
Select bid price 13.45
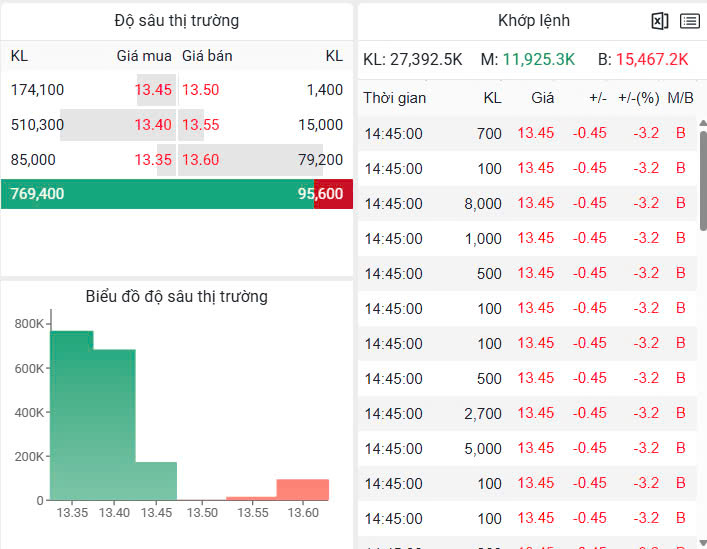click(x=153, y=90)
